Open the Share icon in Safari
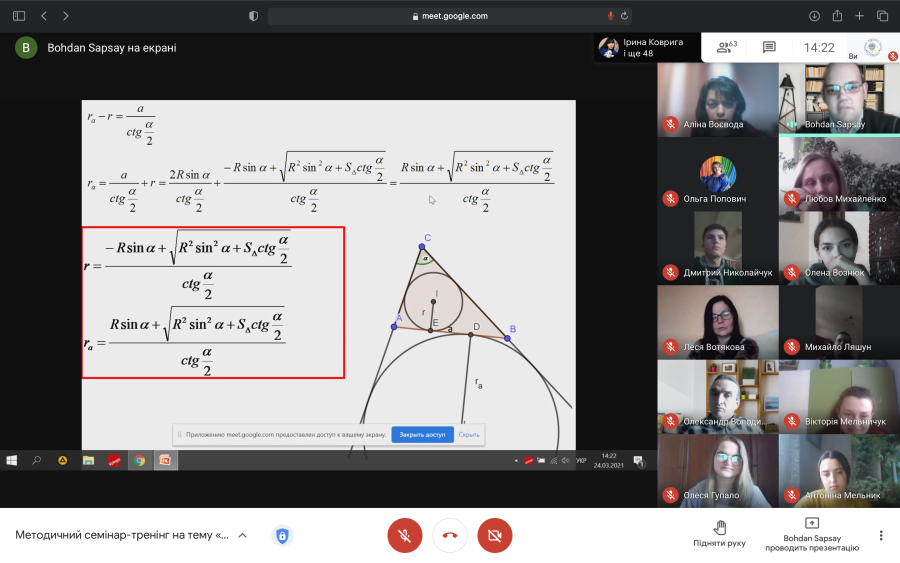900x563 pixels. pyautogui.click(x=837, y=15)
